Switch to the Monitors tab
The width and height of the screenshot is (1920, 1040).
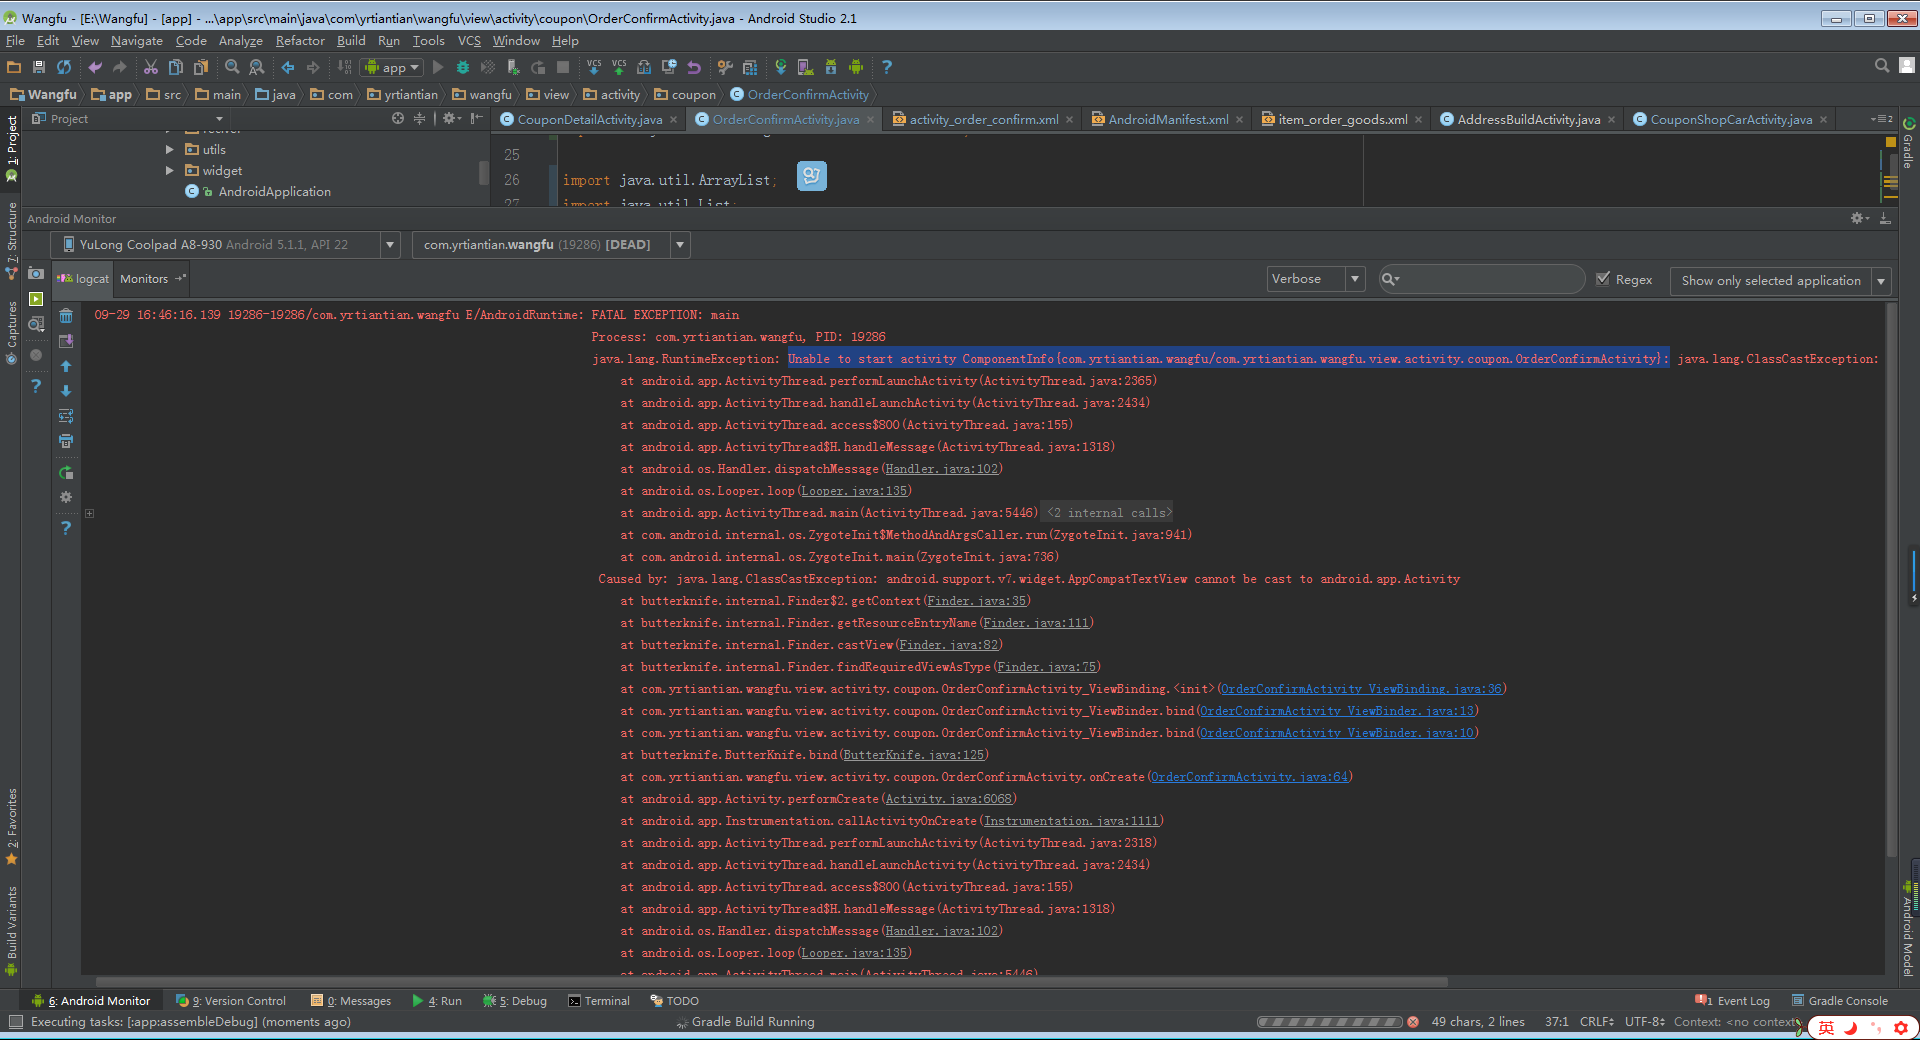click(152, 279)
